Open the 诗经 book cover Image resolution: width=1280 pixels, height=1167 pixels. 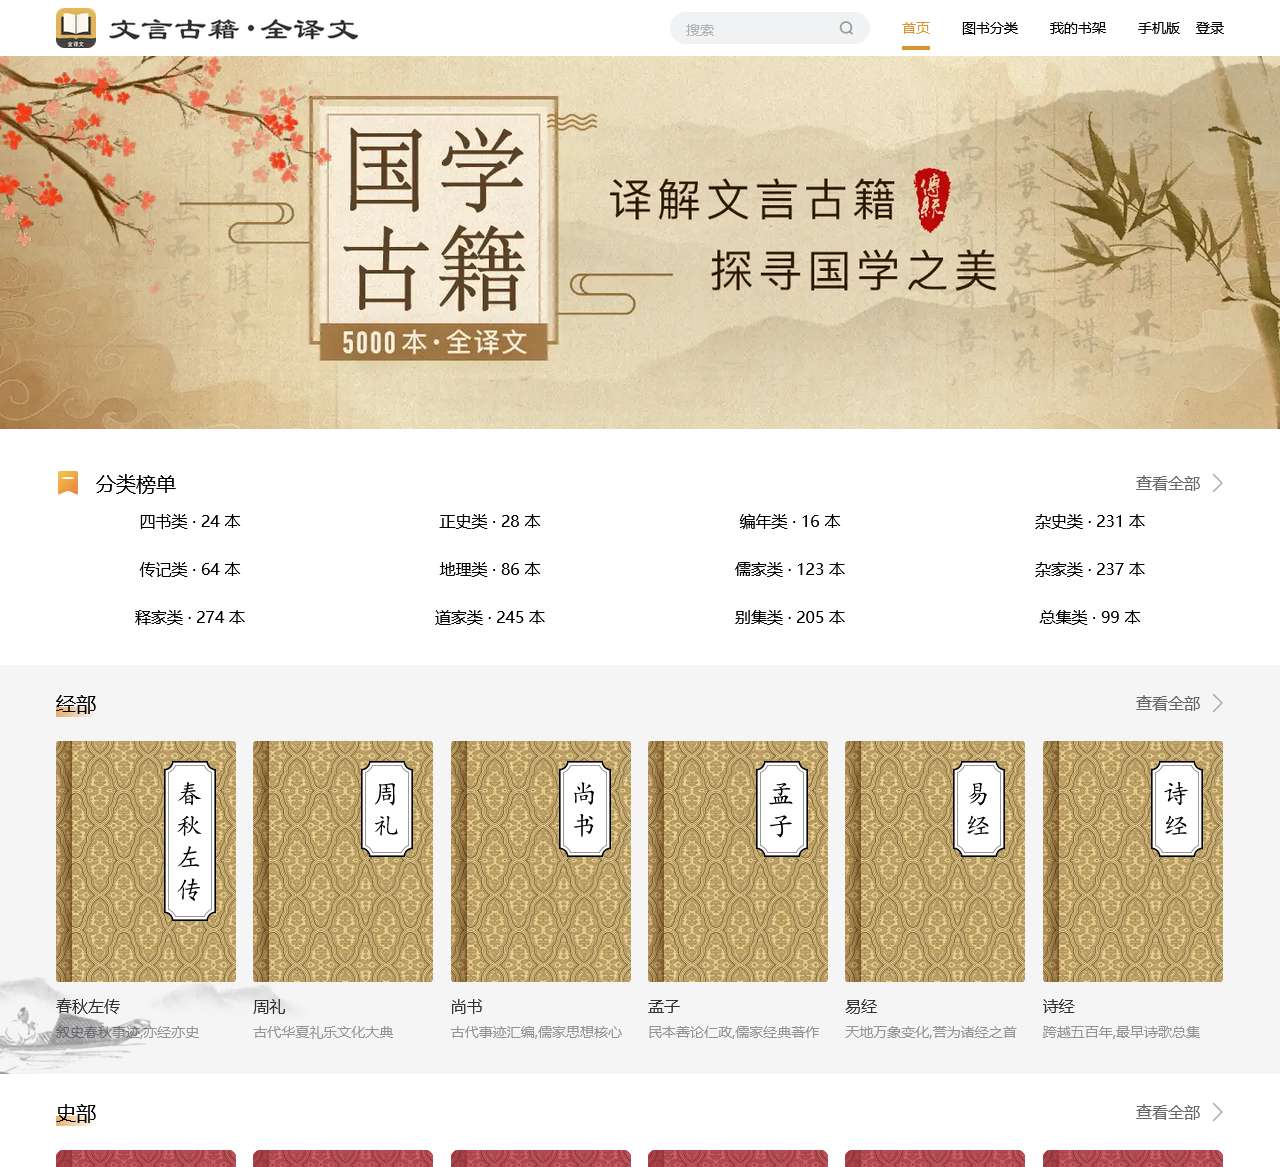point(1133,861)
